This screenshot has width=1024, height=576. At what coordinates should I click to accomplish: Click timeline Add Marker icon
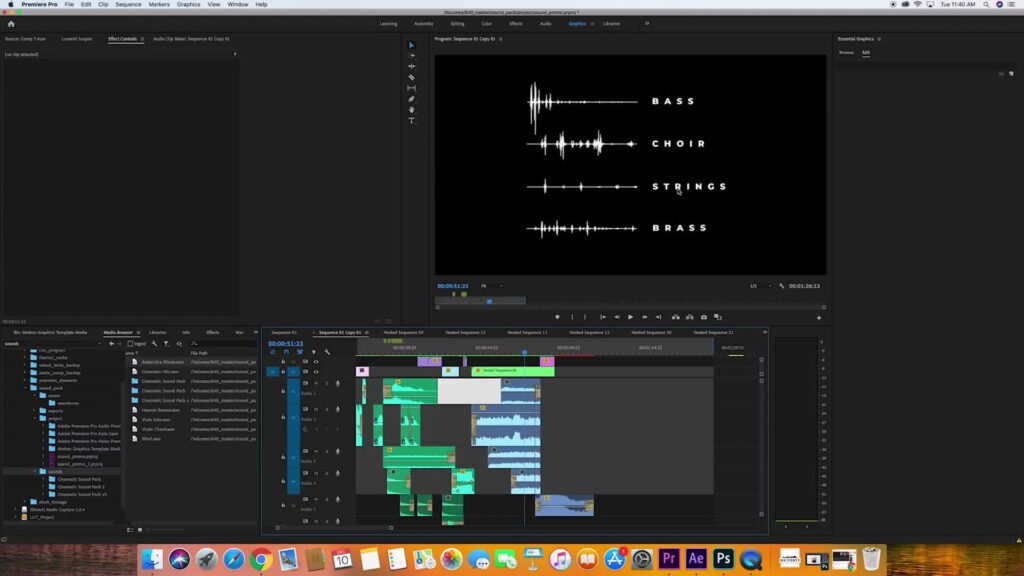coord(313,352)
